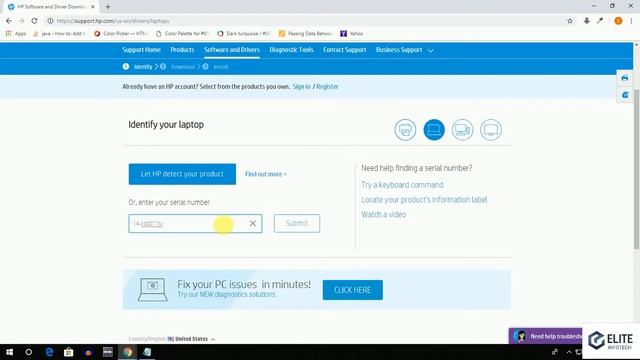This screenshot has width=640, height=360.
Task: Open the Windows Start menu
Action: click(9, 352)
